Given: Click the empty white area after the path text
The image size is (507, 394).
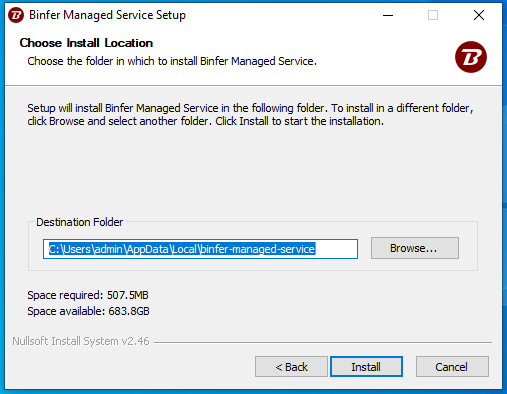Looking at the screenshot, I should pyautogui.click(x=336, y=249).
